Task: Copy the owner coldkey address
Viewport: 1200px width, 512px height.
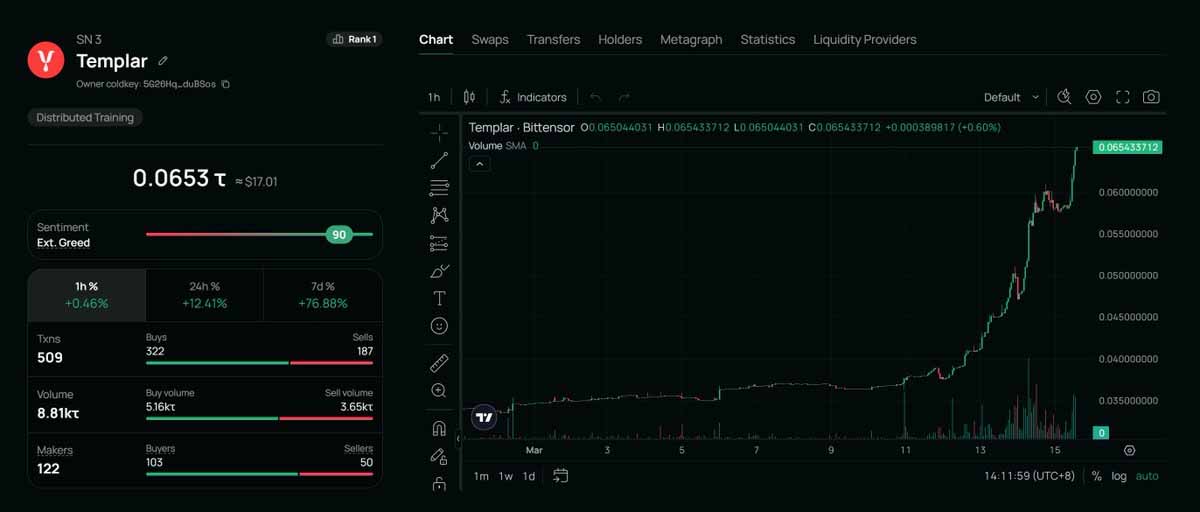Action: pyautogui.click(x=225, y=84)
